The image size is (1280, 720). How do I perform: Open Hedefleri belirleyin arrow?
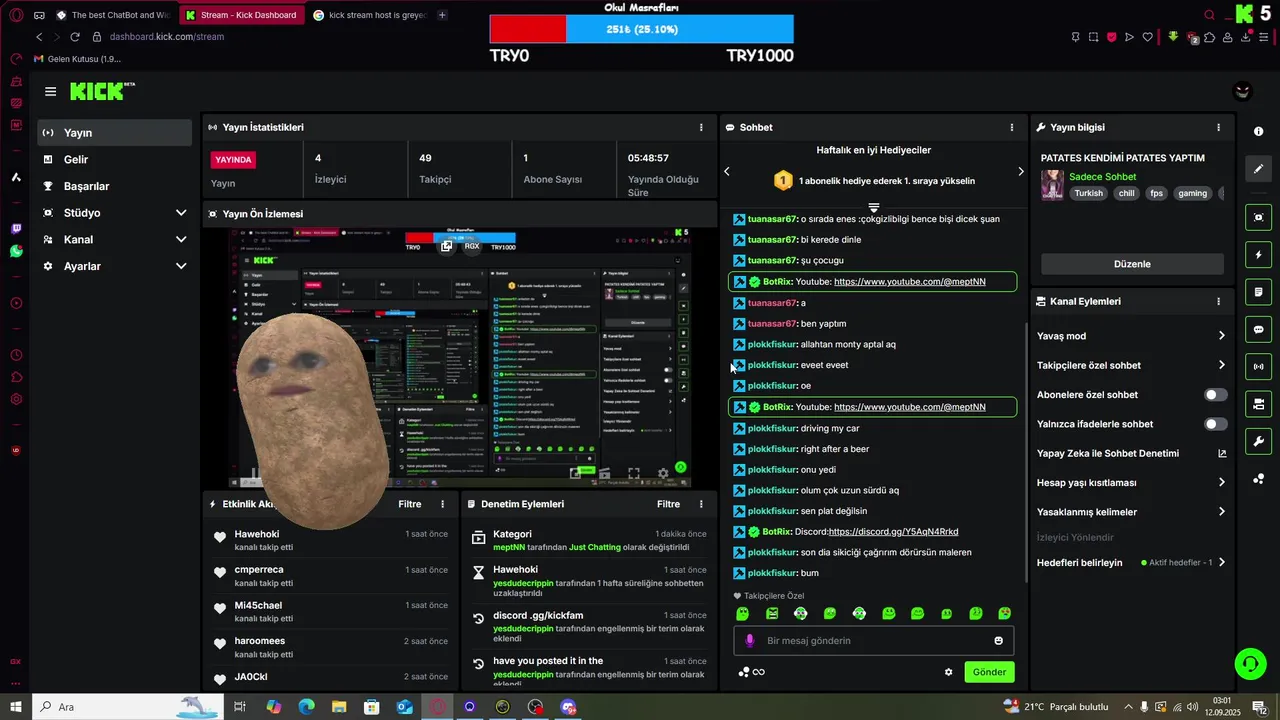click(1221, 562)
